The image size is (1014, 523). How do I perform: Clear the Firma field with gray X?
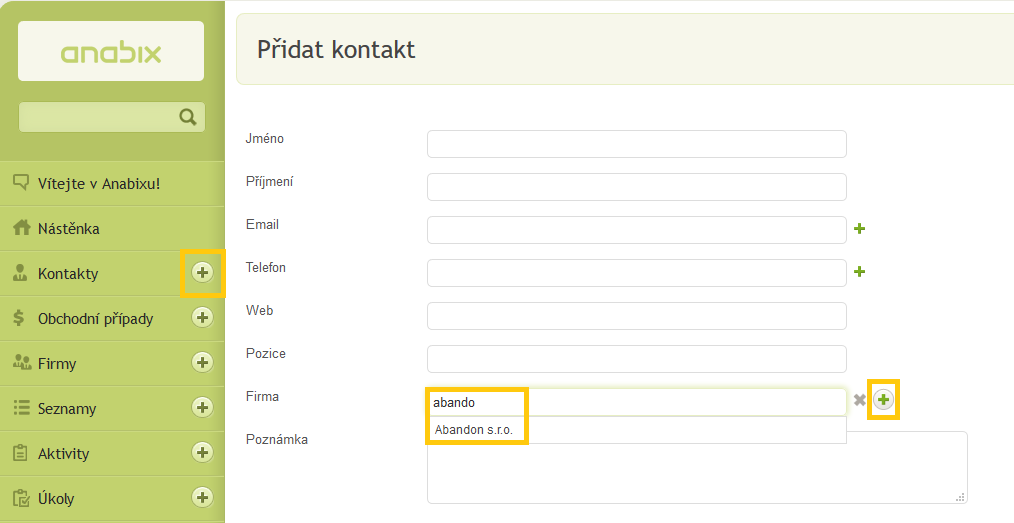[859, 401]
